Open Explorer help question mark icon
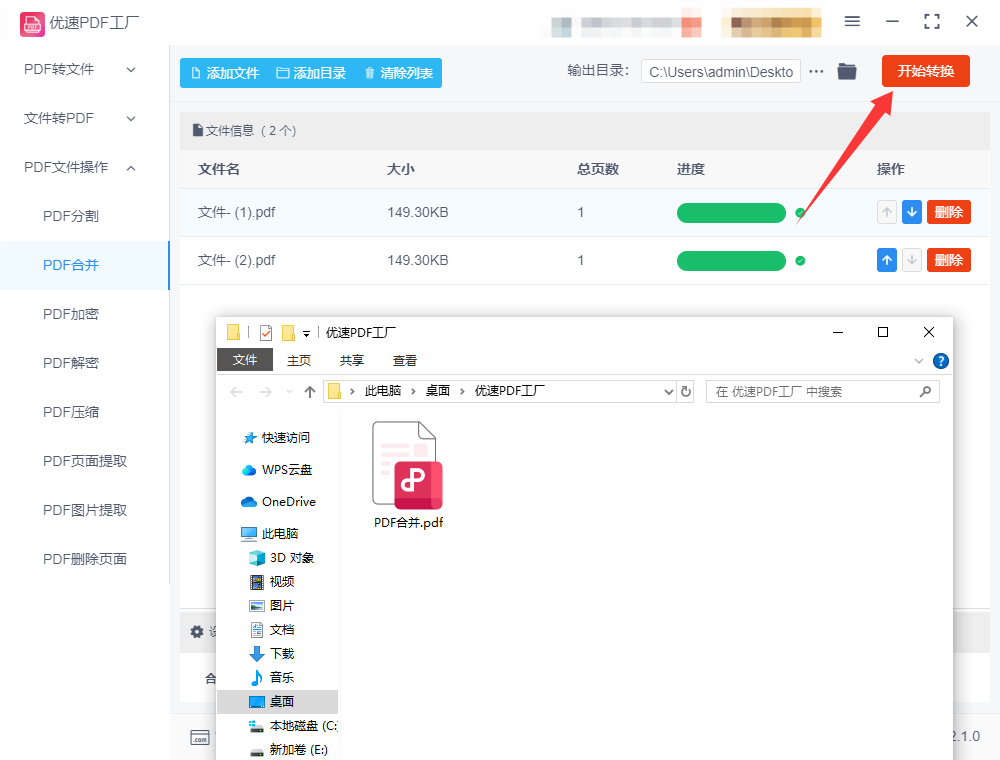1000x760 pixels. (x=941, y=361)
